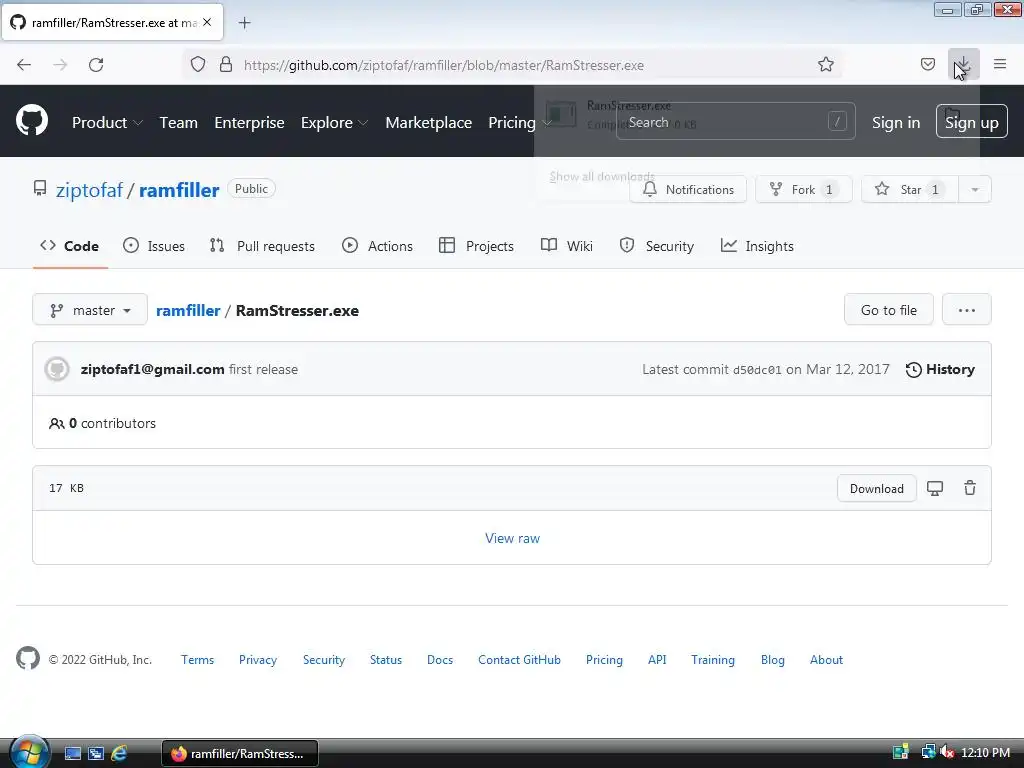Open file with GitHub Desktop icon
Viewport: 1024px width, 768px height.
pyautogui.click(x=935, y=488)
